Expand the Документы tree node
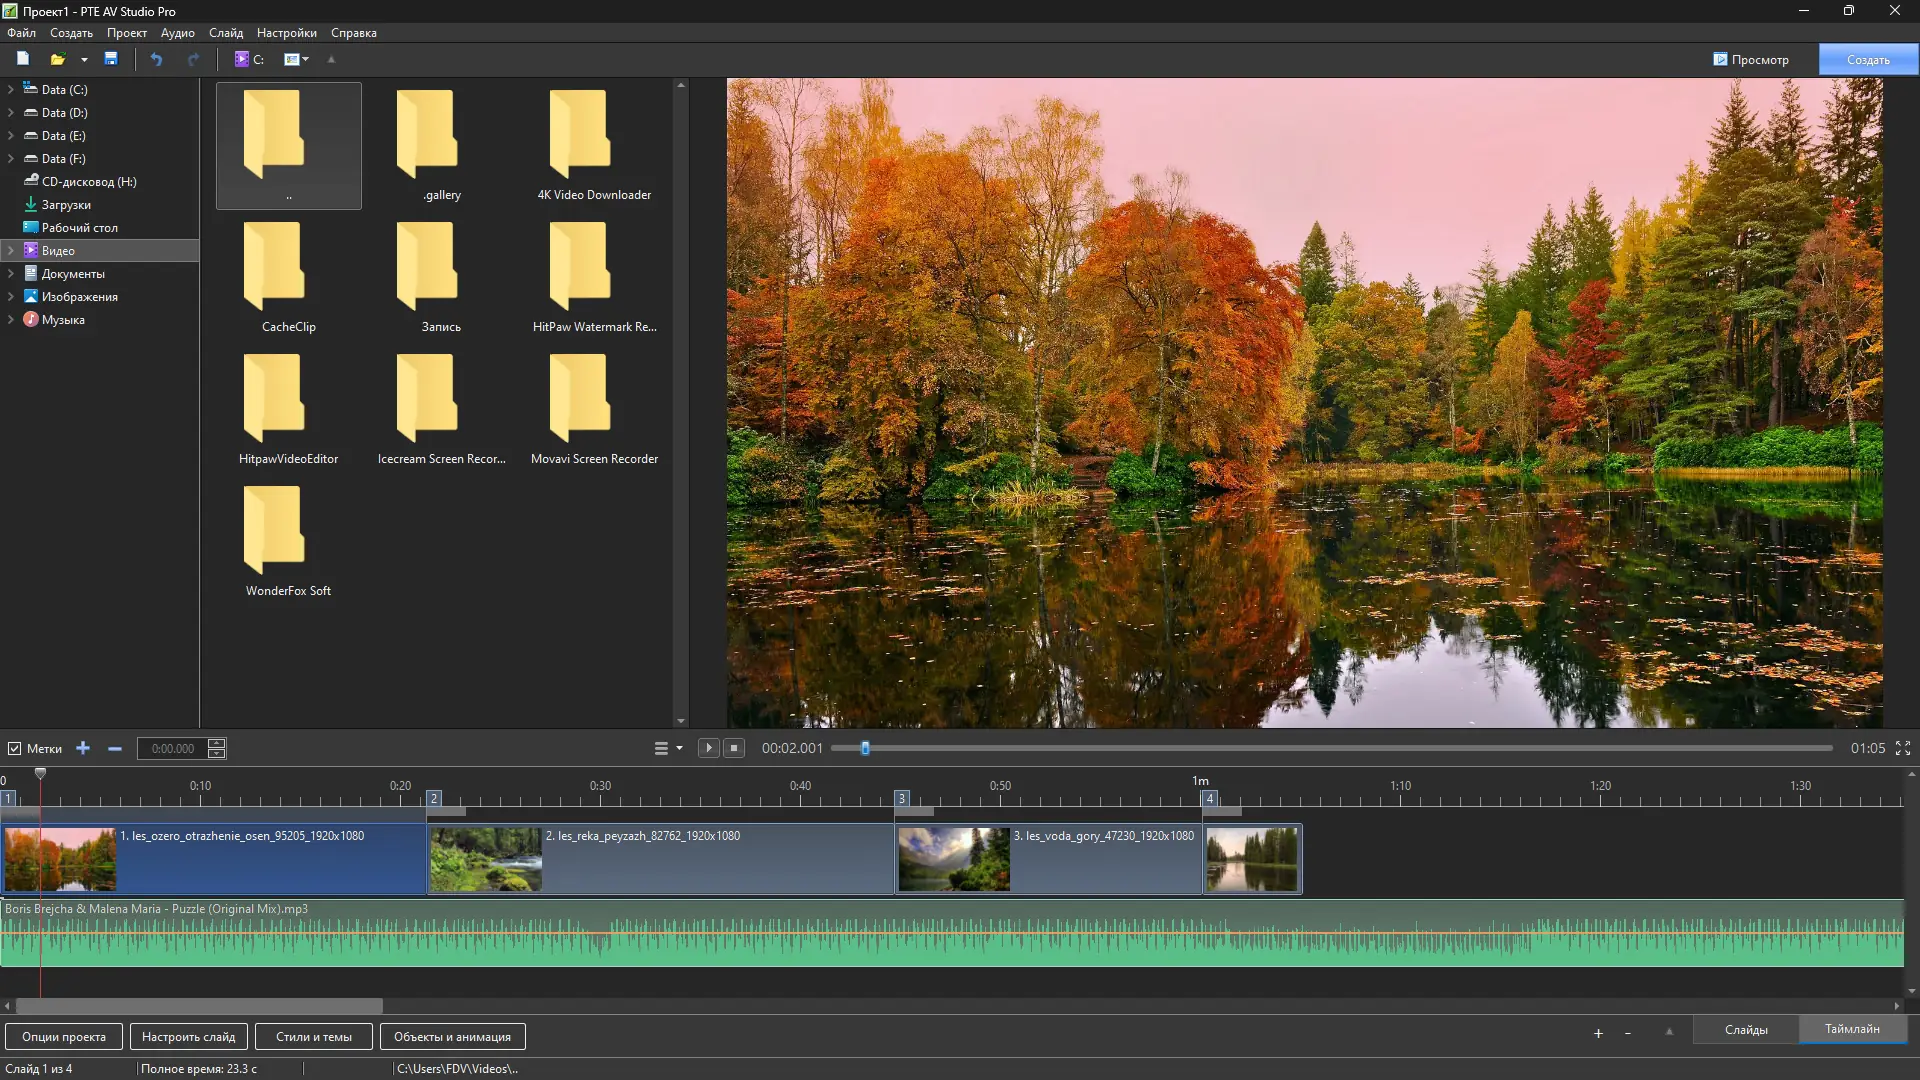 [x=11, y=274]
